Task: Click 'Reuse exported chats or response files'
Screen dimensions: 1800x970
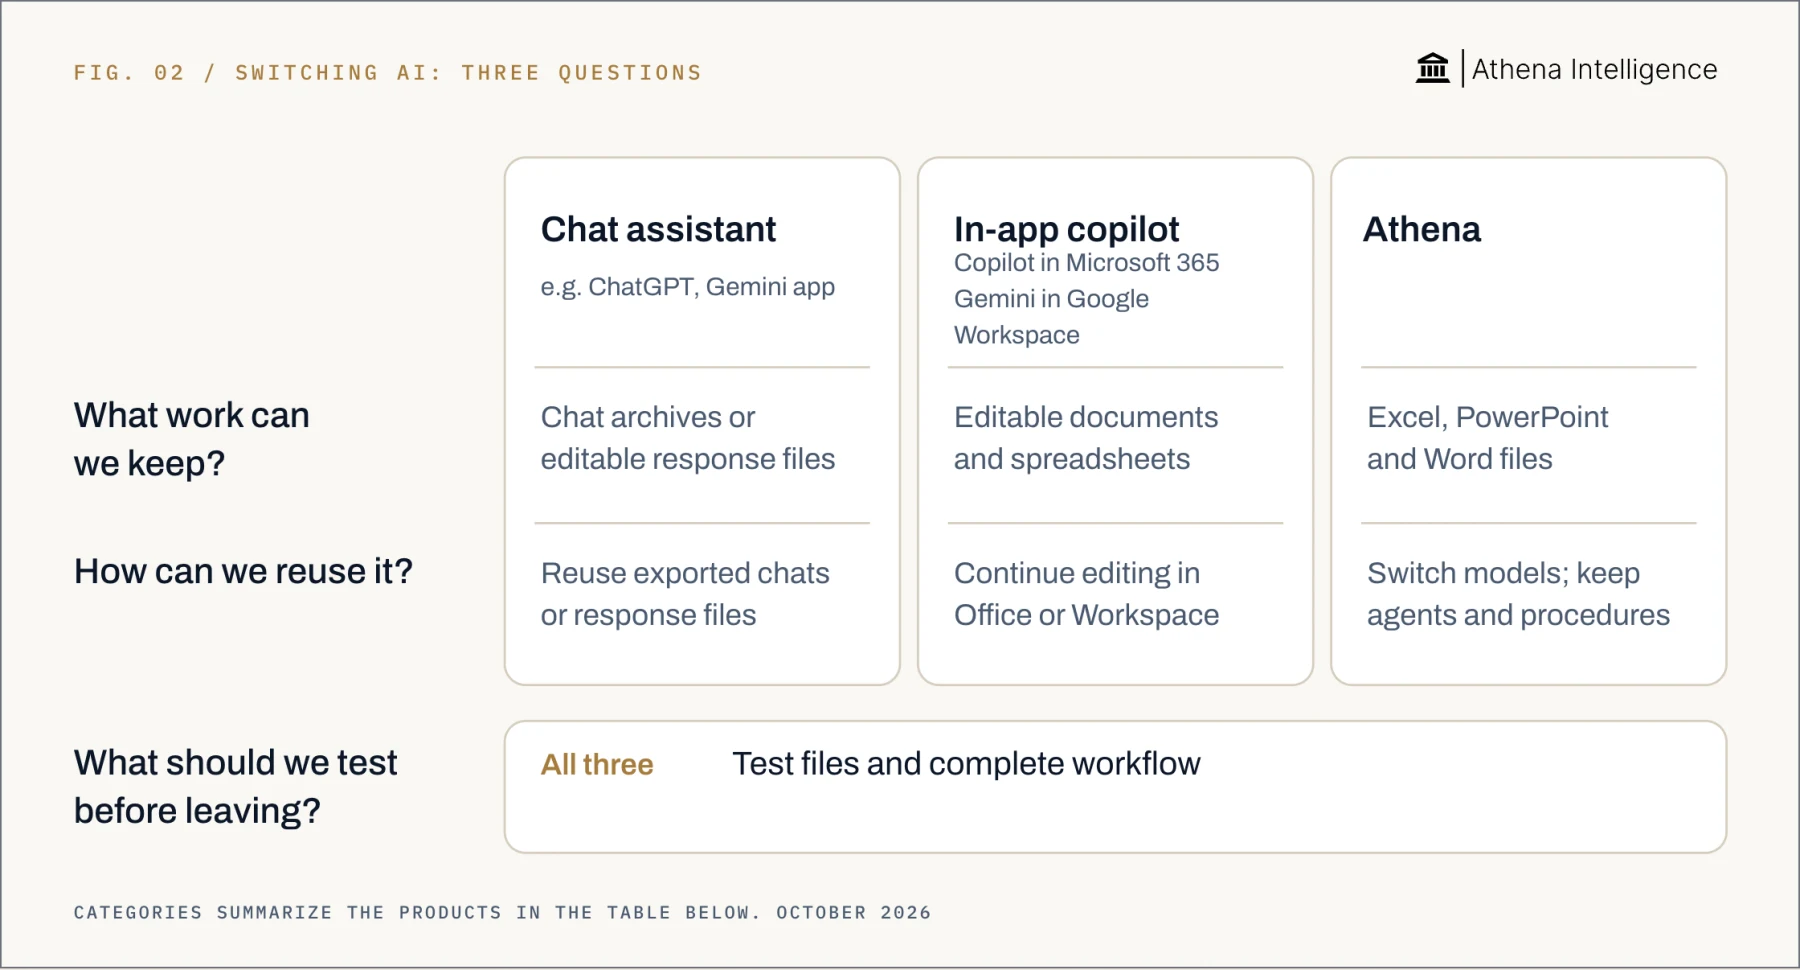Action: 685,594
